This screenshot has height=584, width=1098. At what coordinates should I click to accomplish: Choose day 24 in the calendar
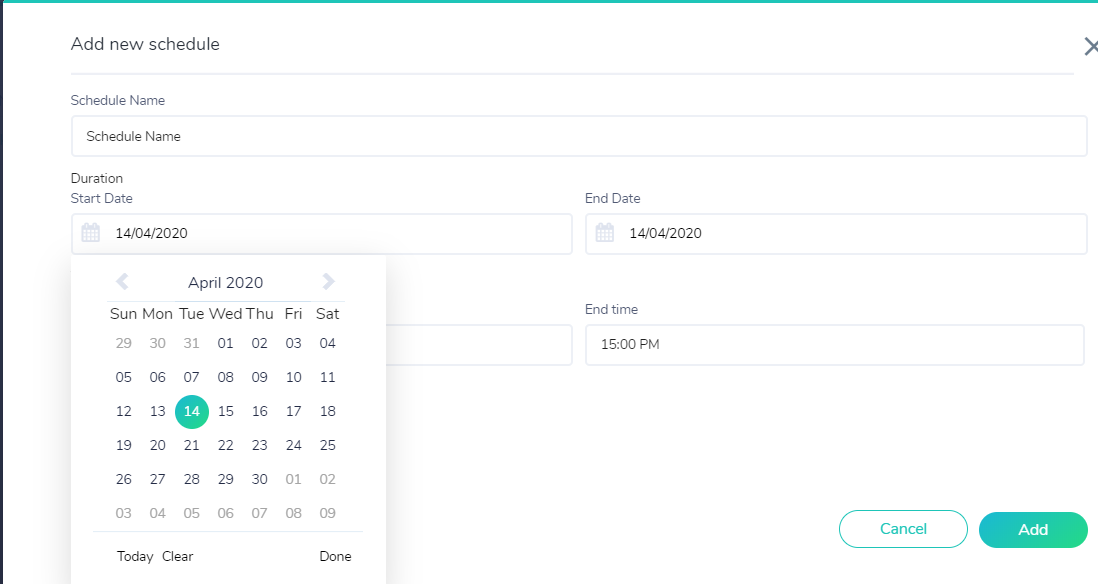293,445
